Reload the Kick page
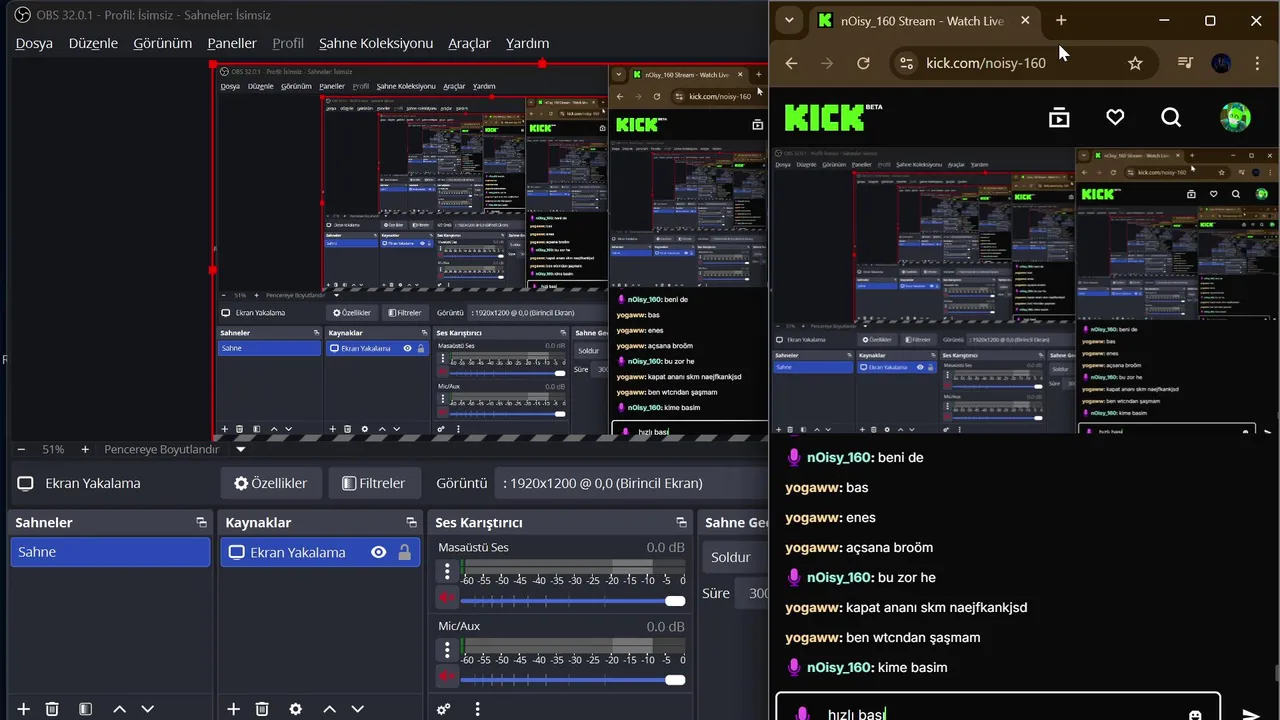 pyautogui.click(x=863, y=63)
